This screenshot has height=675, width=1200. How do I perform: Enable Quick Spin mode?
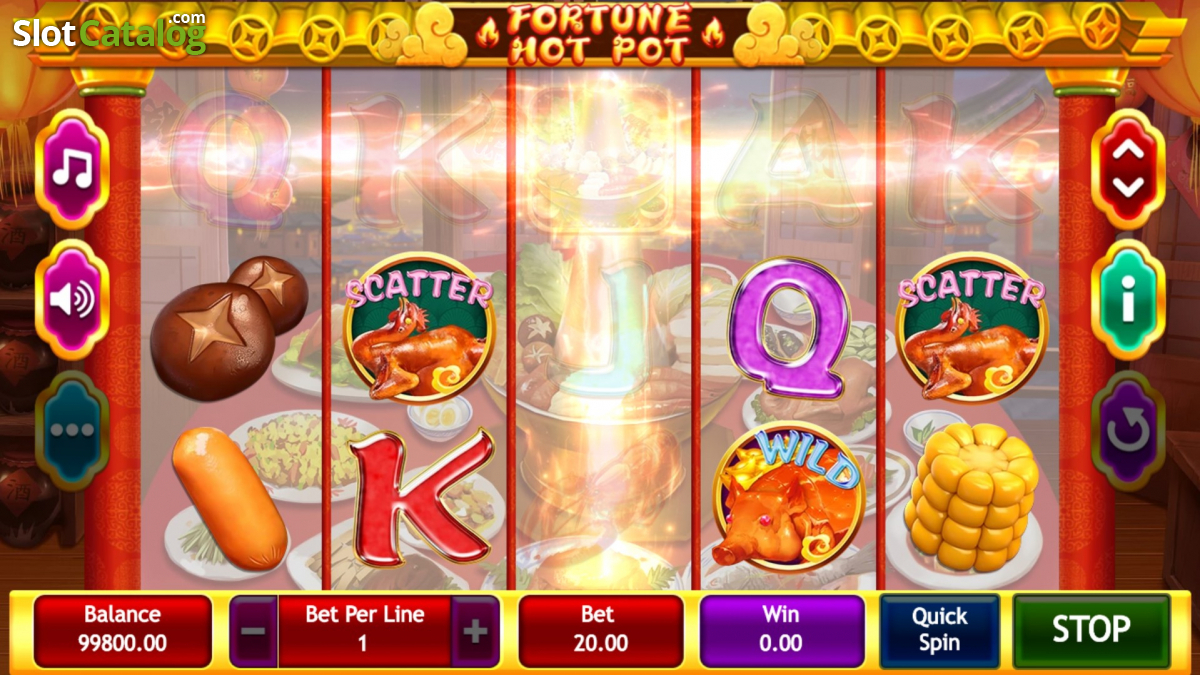(939, 630)
